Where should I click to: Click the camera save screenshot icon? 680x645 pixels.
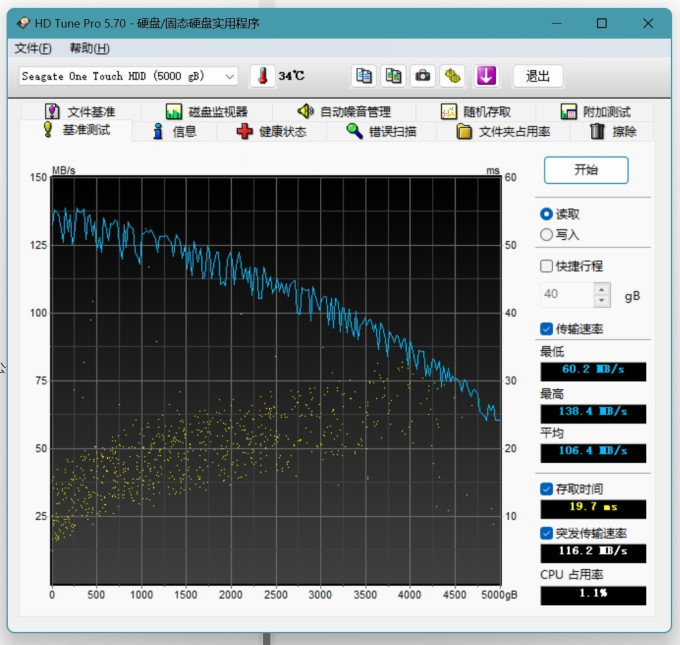pyautogui.click(x=423, y=76)
